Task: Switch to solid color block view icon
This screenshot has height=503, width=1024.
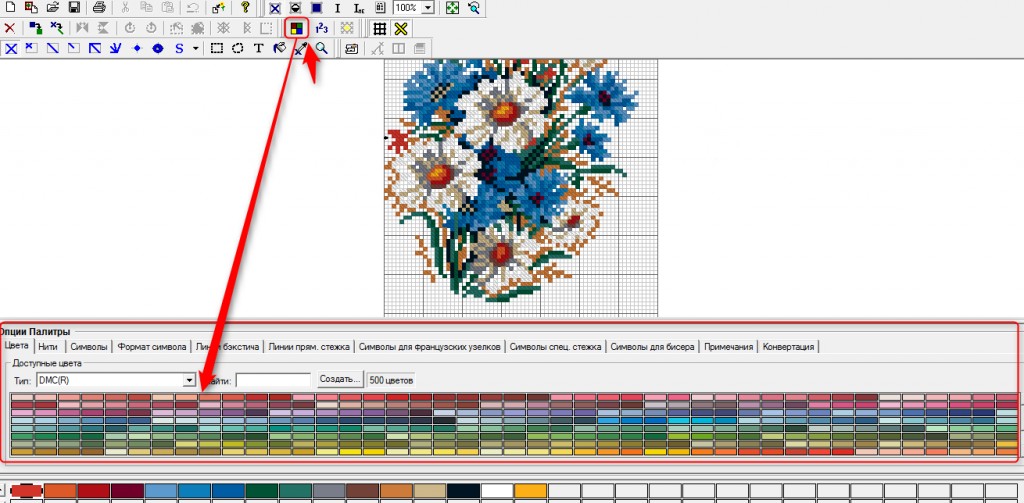Action: pyautogui.click(x=316, y=8)
